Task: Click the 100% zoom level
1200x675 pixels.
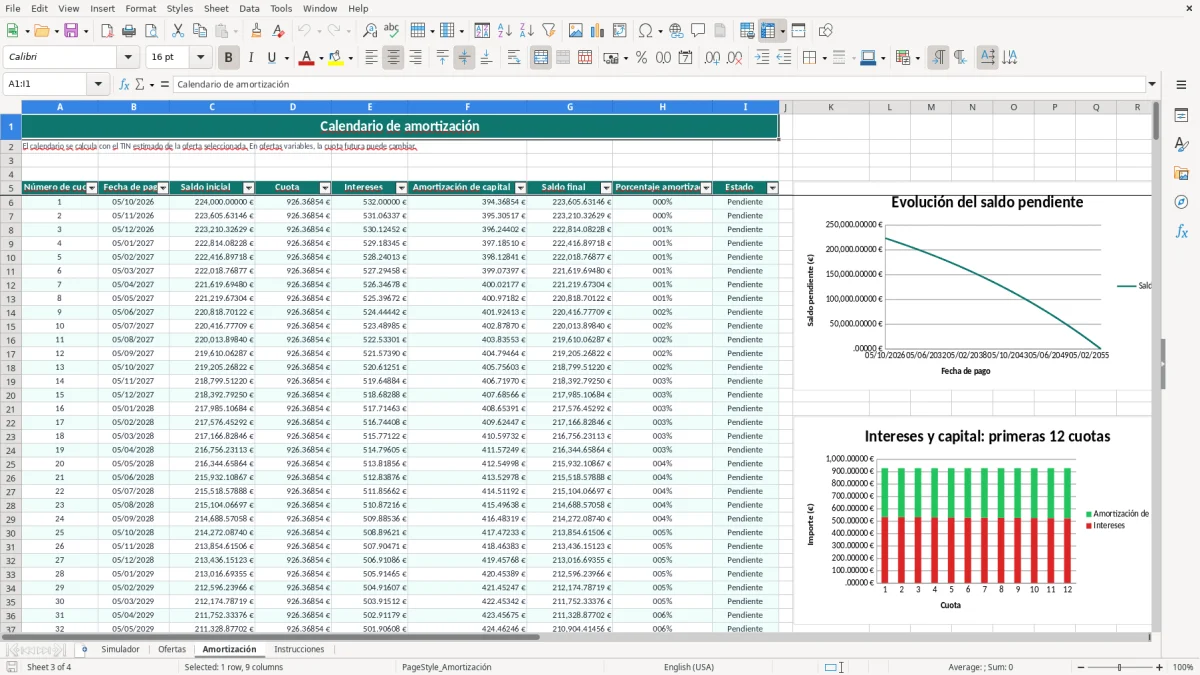Action: (1183, 667)
